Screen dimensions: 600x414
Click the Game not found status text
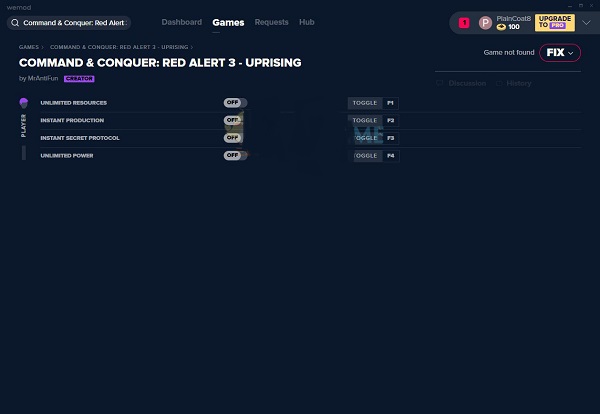pos(509,53)
